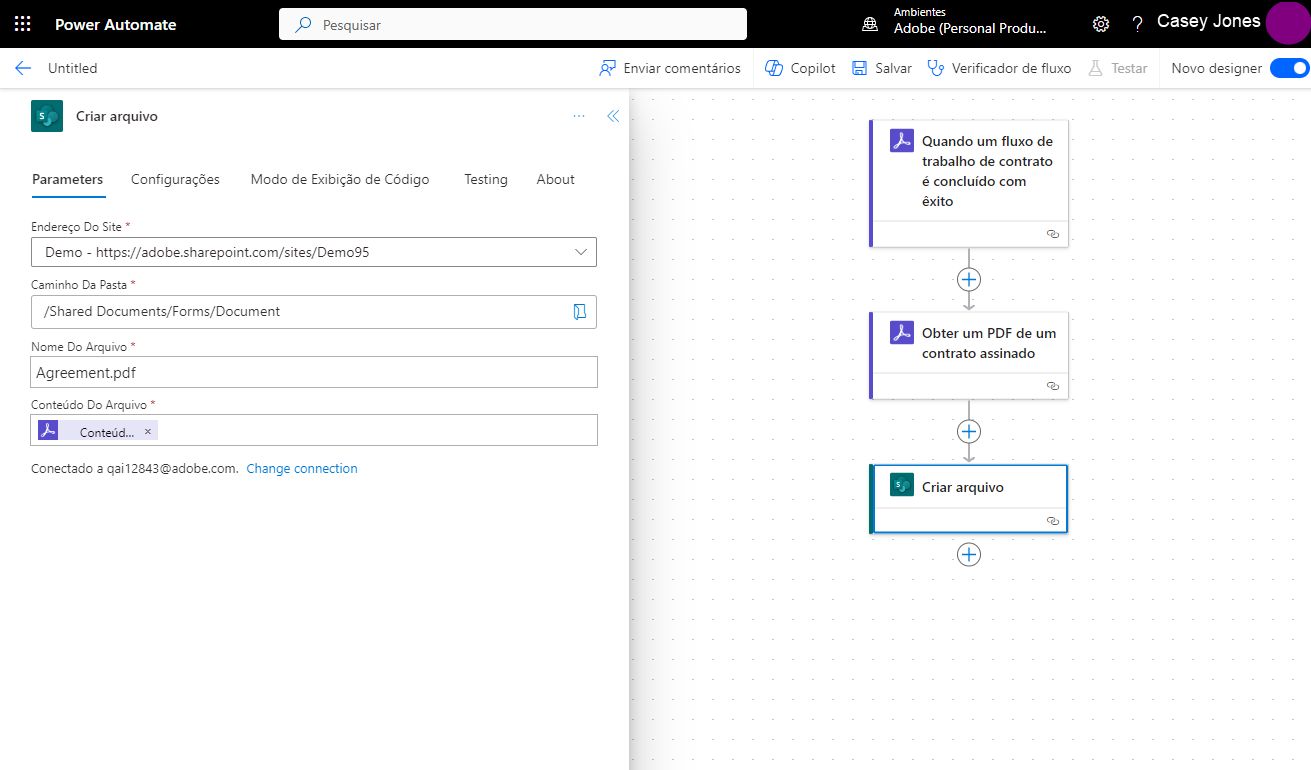The height and width of the screenshot is (770, 1311).
Task: Click the Adobe icon in Conteúdo token
Action: click(x=48, y=430)
